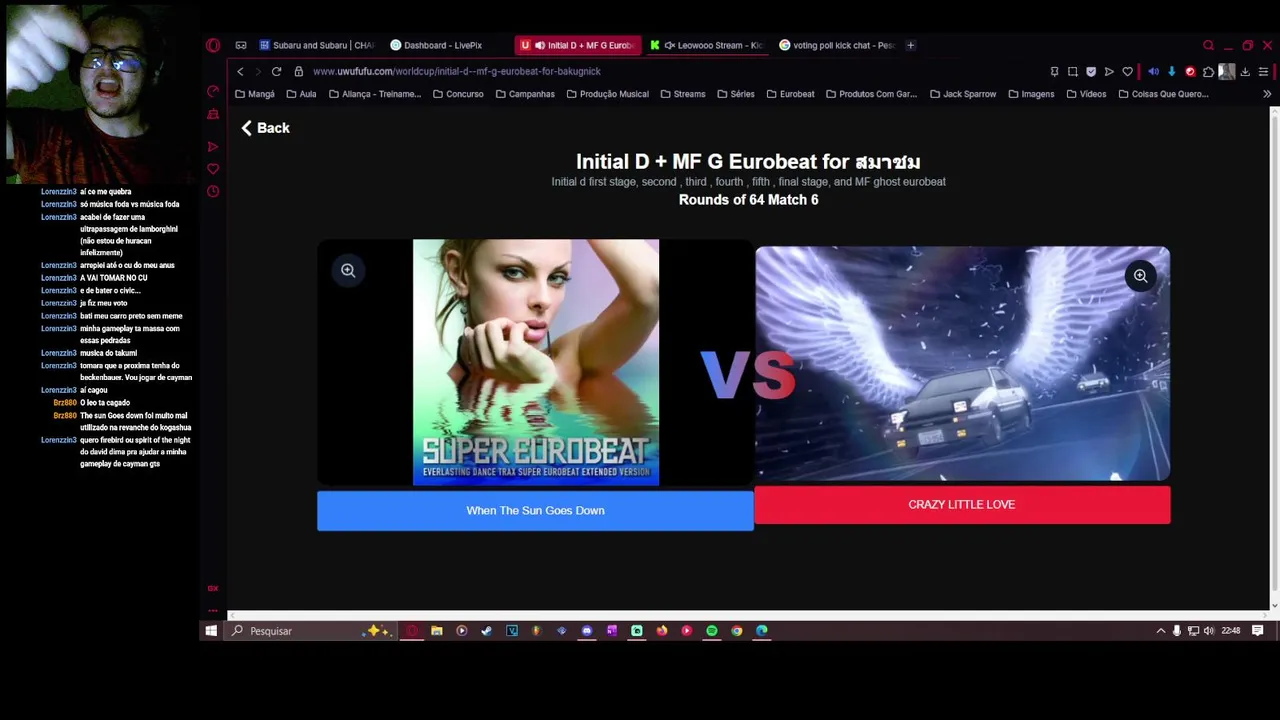Open the Concurso bookmarks folder
Viewport: 1280px width, 720px height.
coord(458,94)
